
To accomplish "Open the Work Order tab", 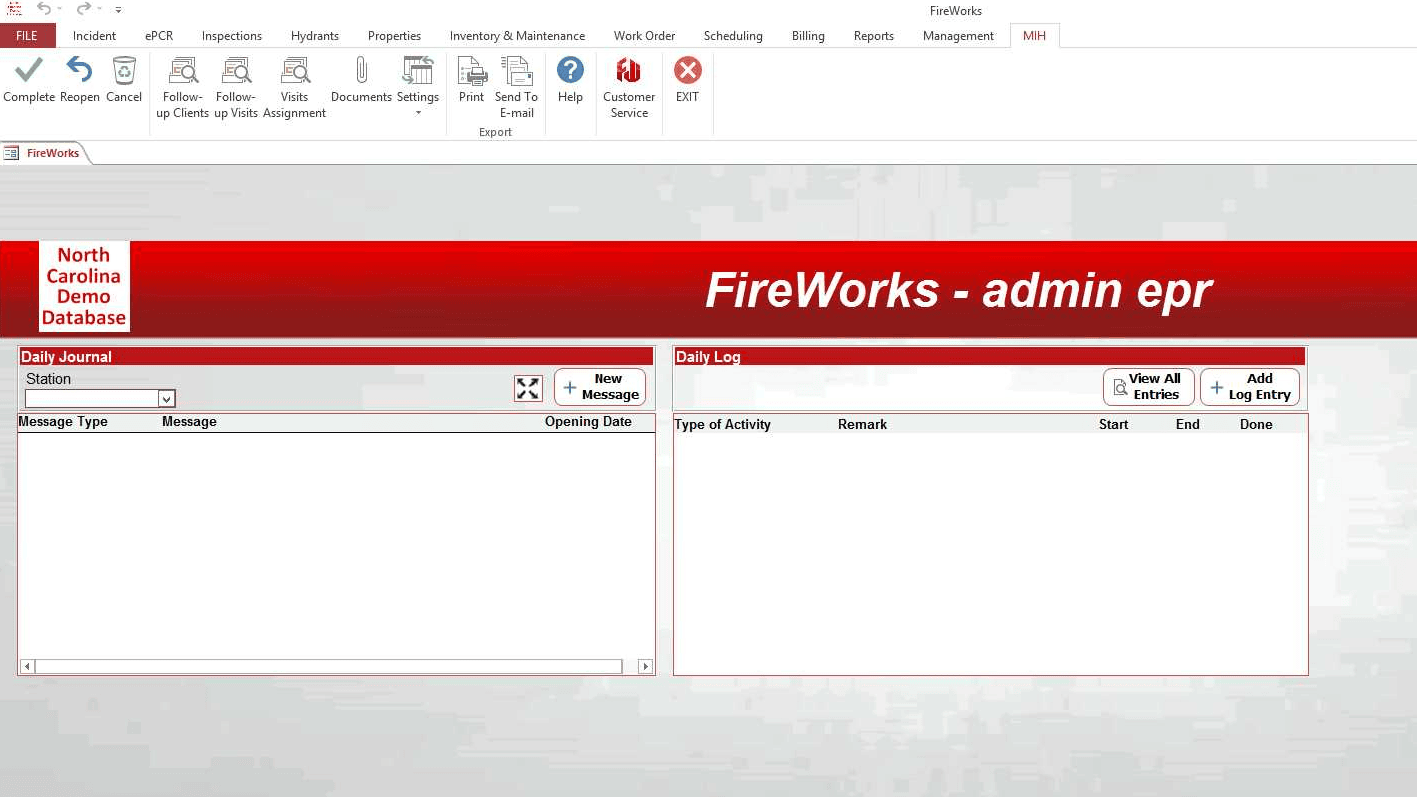I will 644,36.
